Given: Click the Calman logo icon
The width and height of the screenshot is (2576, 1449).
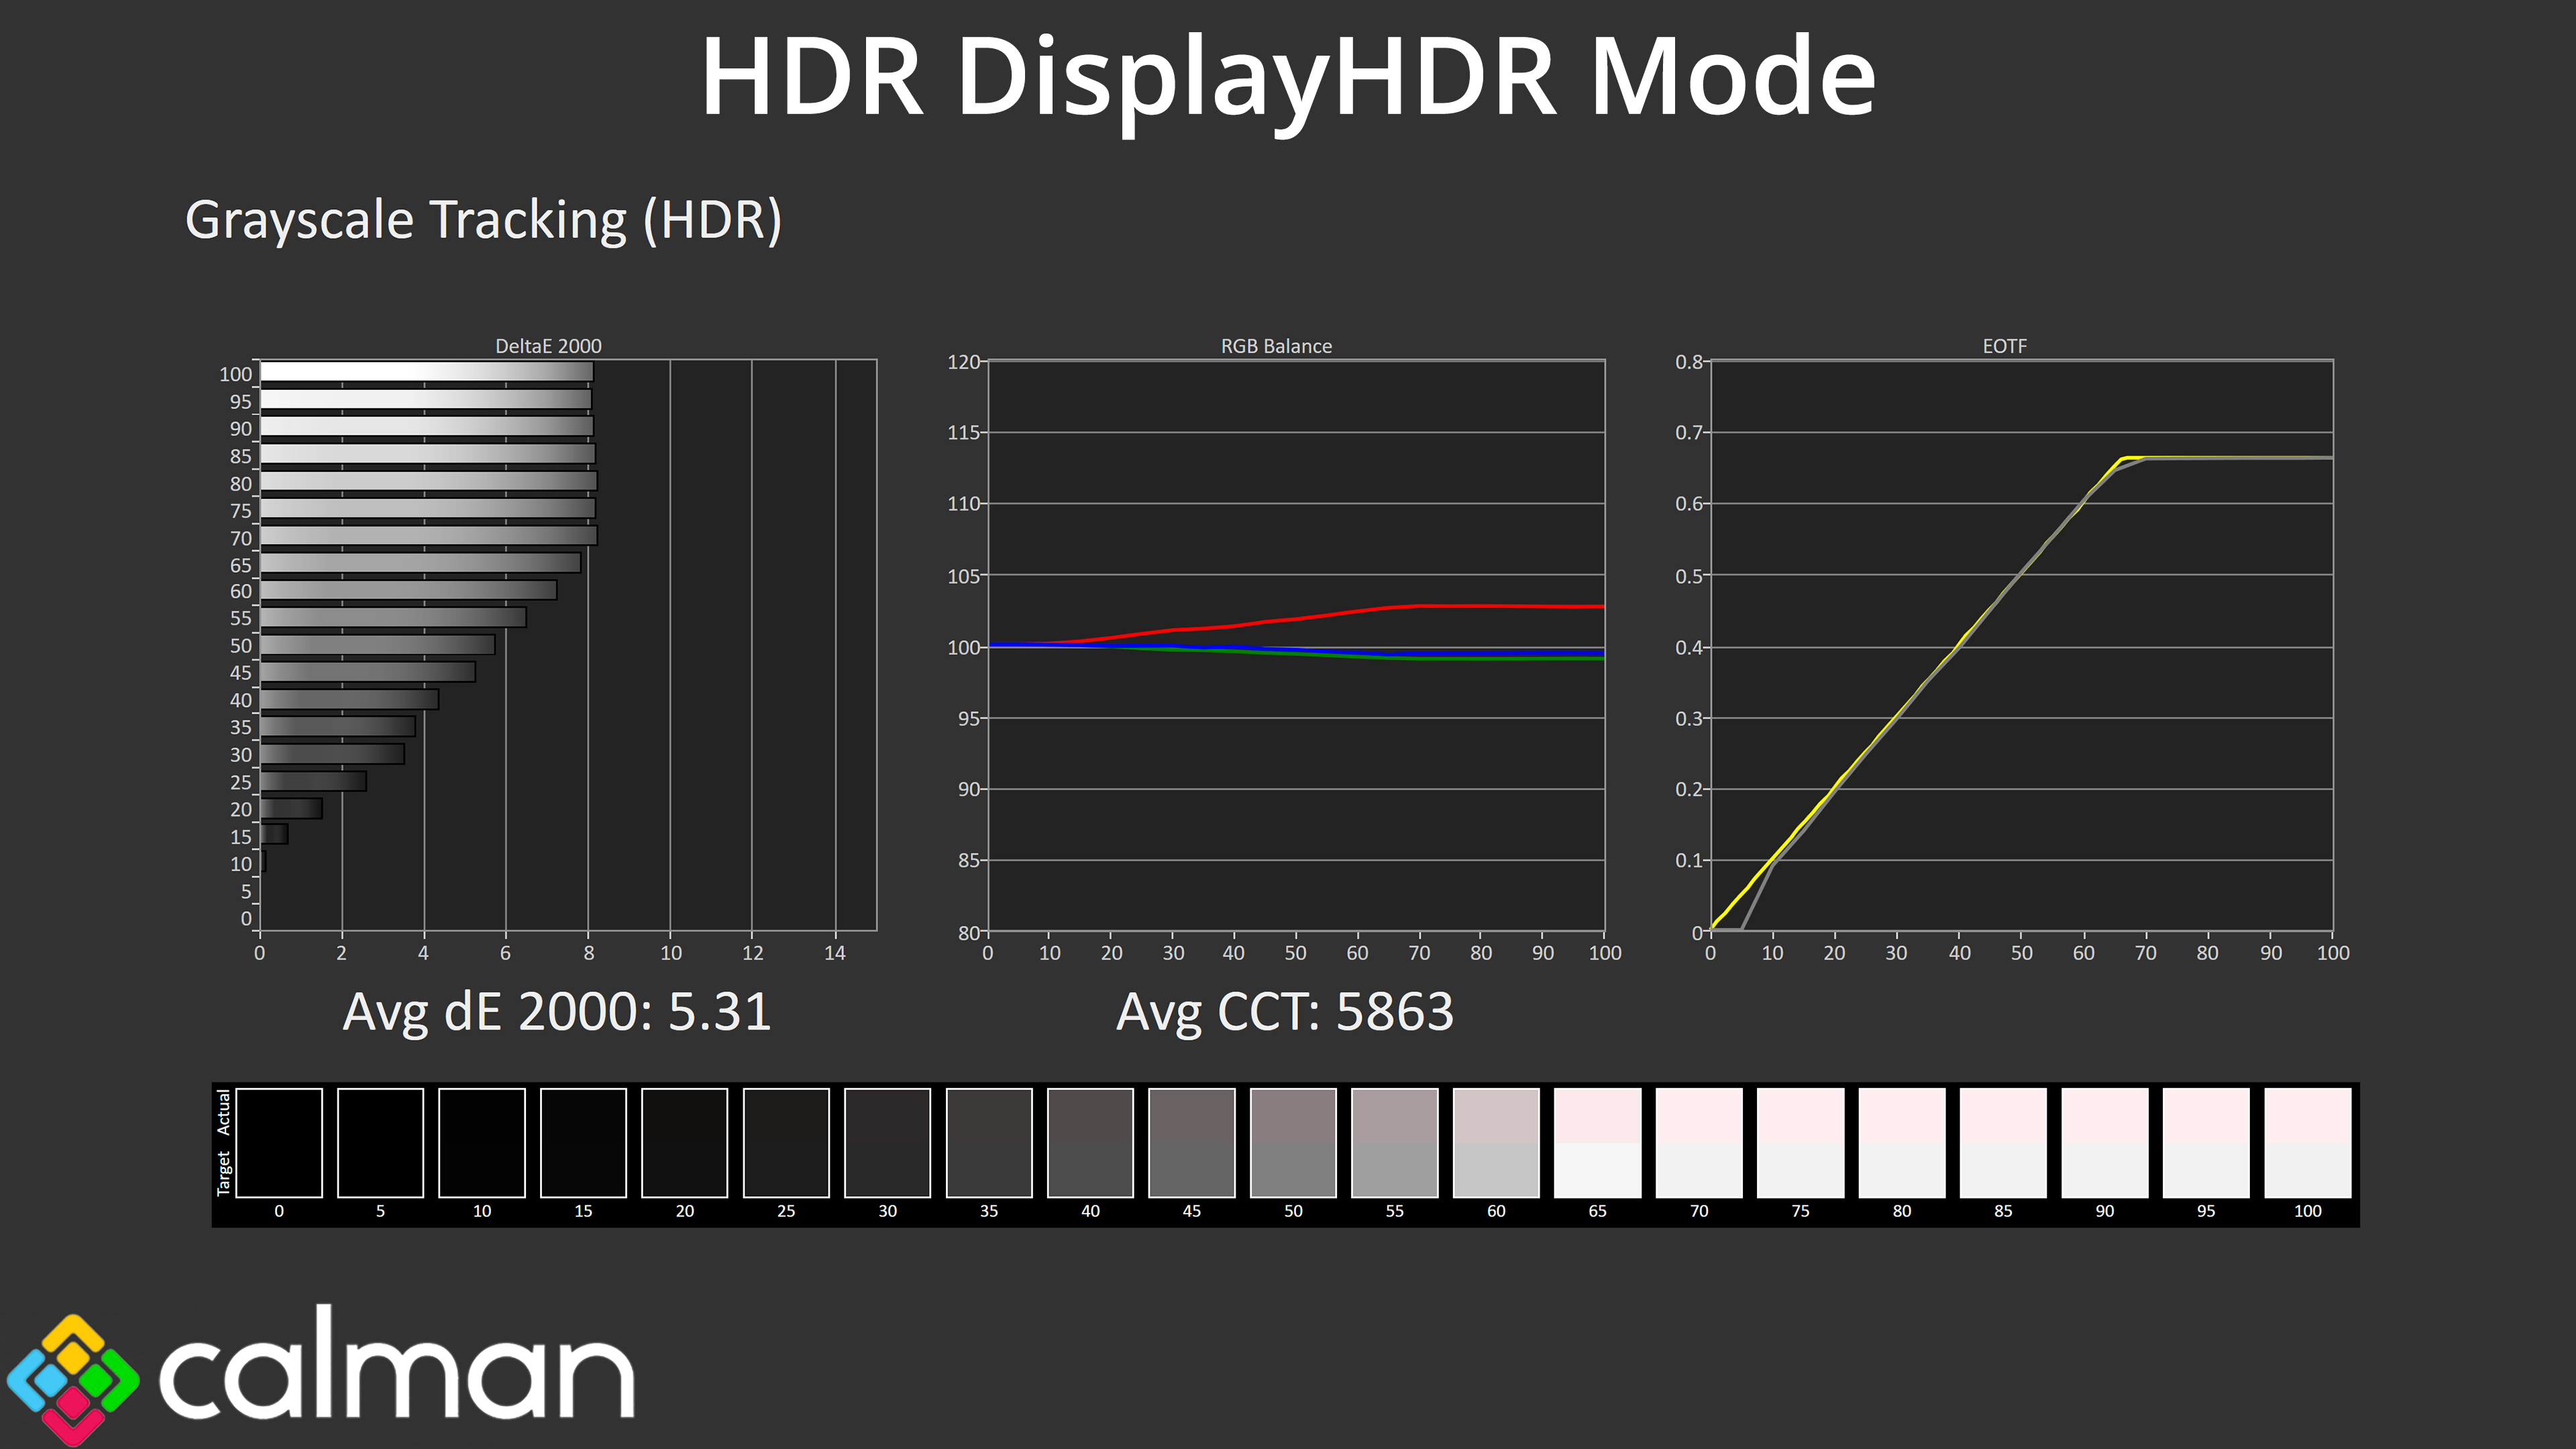Looking at the screenshot, I should tap(72, 1379).
